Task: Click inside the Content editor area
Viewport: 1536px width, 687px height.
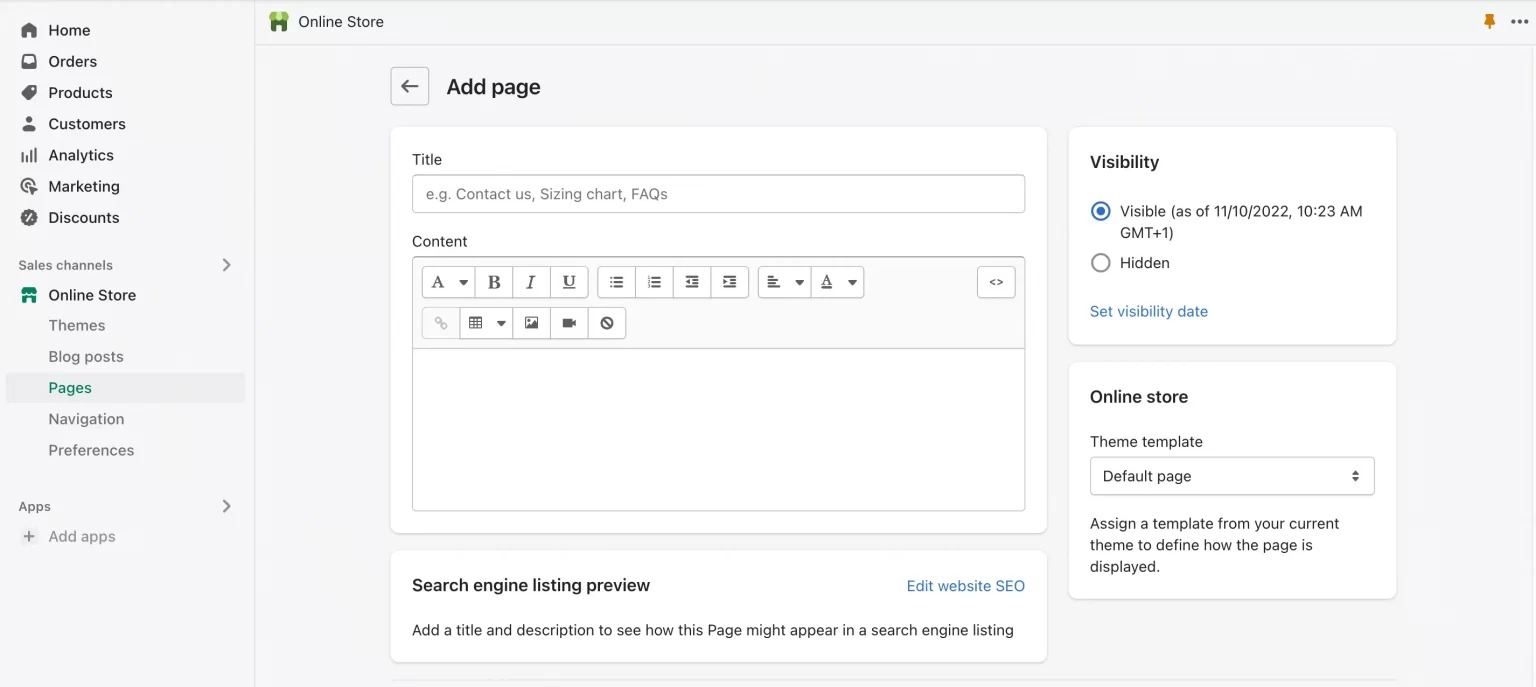Action: (718, 429)
